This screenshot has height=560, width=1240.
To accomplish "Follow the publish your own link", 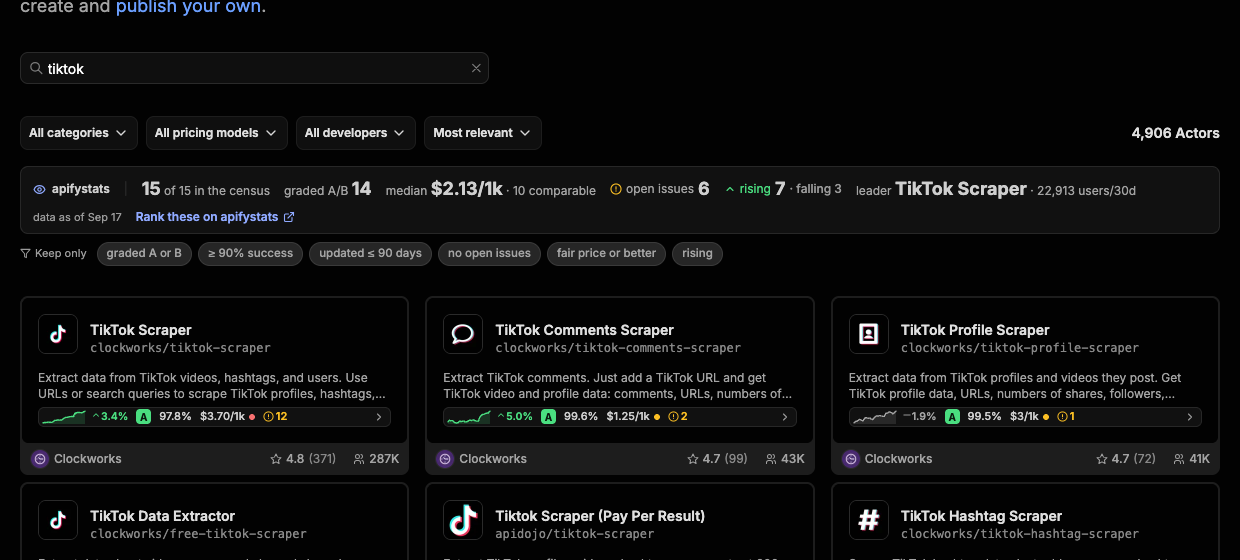I will (x=188, y=8).
